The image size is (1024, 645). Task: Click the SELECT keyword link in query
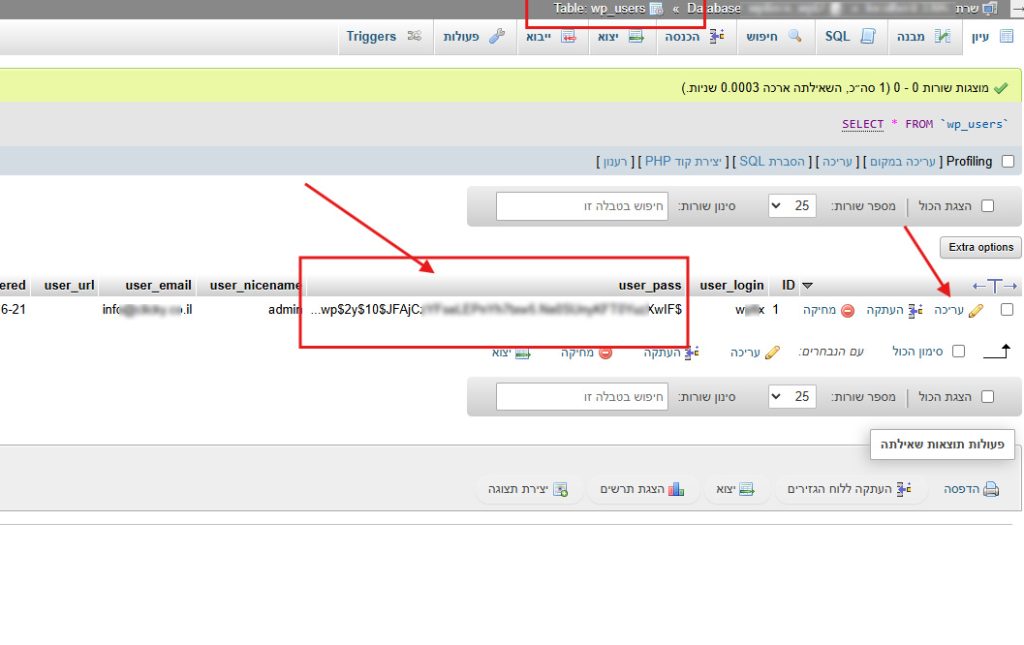coord(862,124)
